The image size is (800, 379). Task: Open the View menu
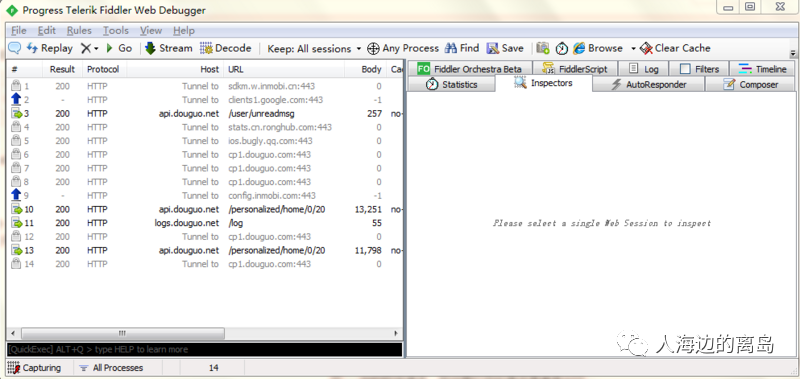[151, 31]
